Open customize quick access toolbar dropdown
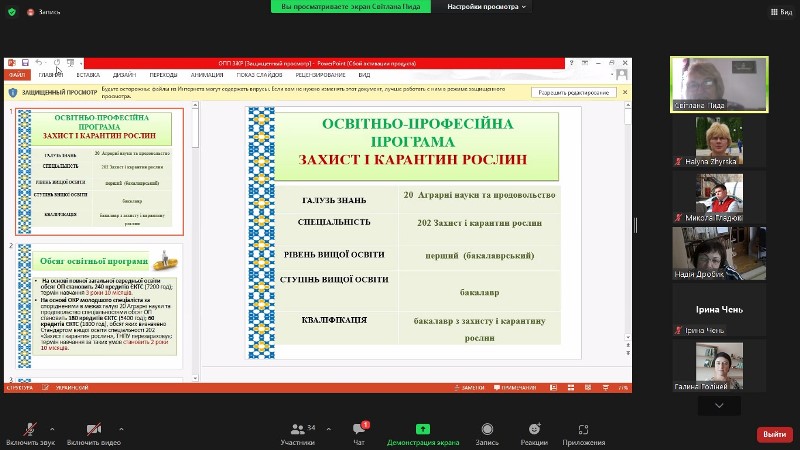 click(81, 63)
